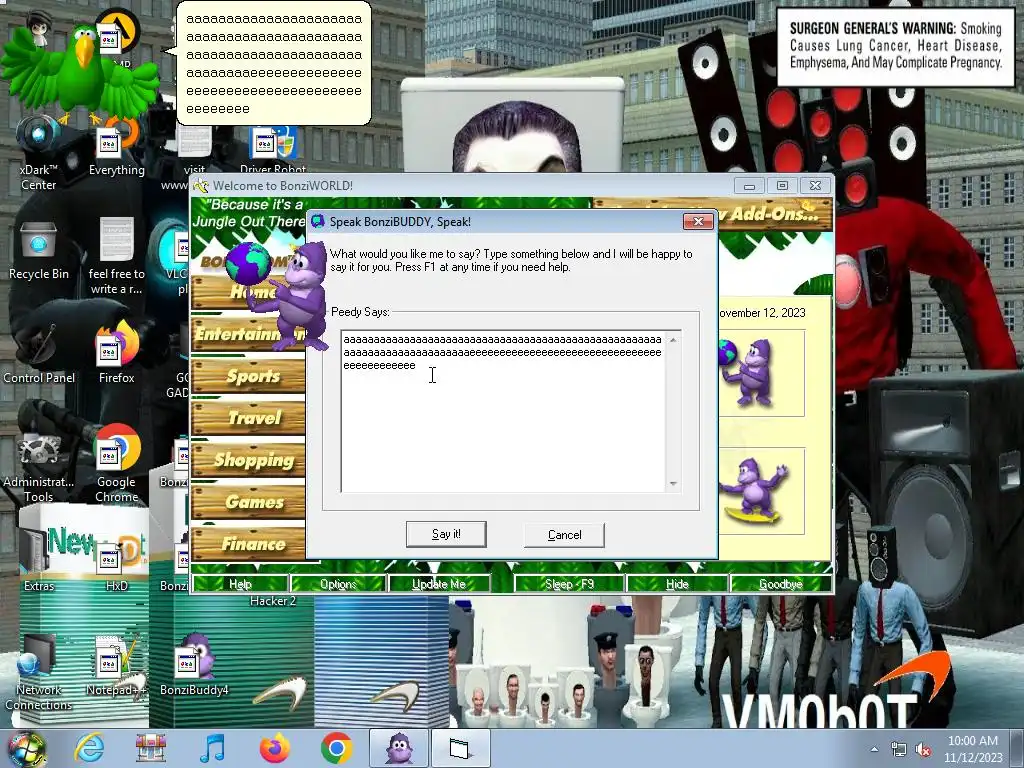Screen dimensions: 1024x768
Task: Open the Travel section in BonziWORLD
Action: [x=249, y=418]
